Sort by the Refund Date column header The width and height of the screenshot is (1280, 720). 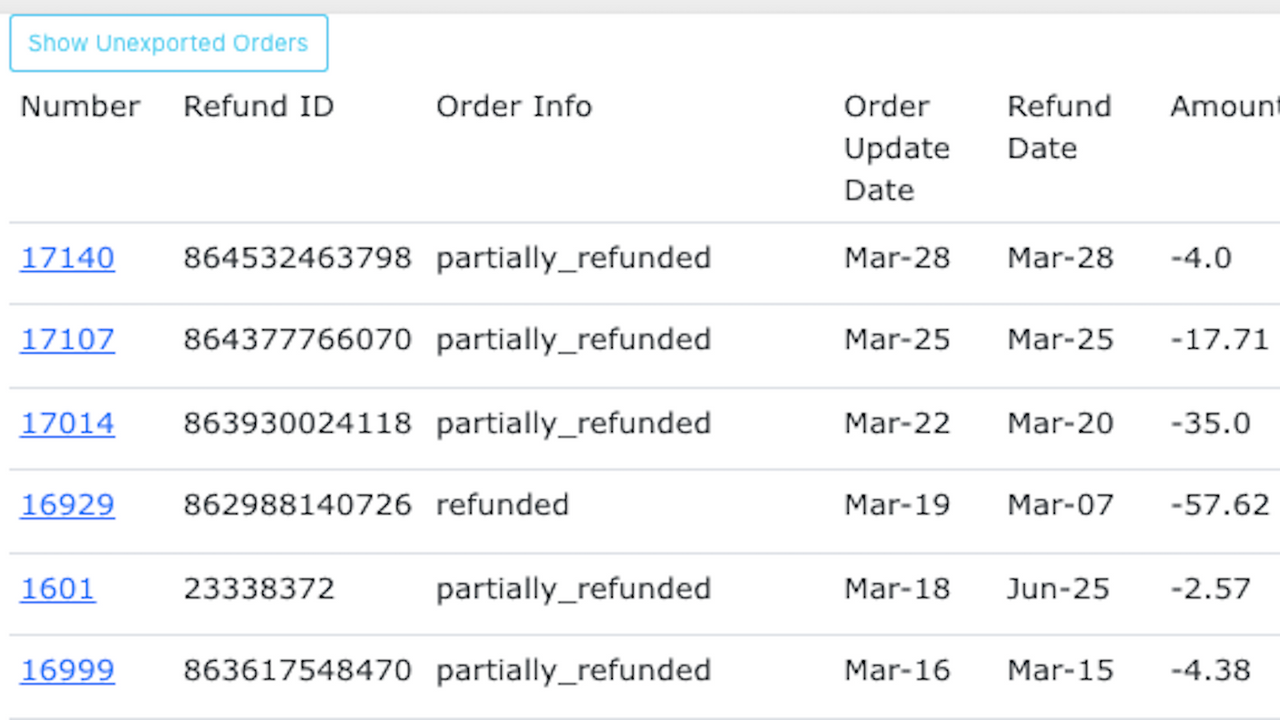click(1059, 127)
